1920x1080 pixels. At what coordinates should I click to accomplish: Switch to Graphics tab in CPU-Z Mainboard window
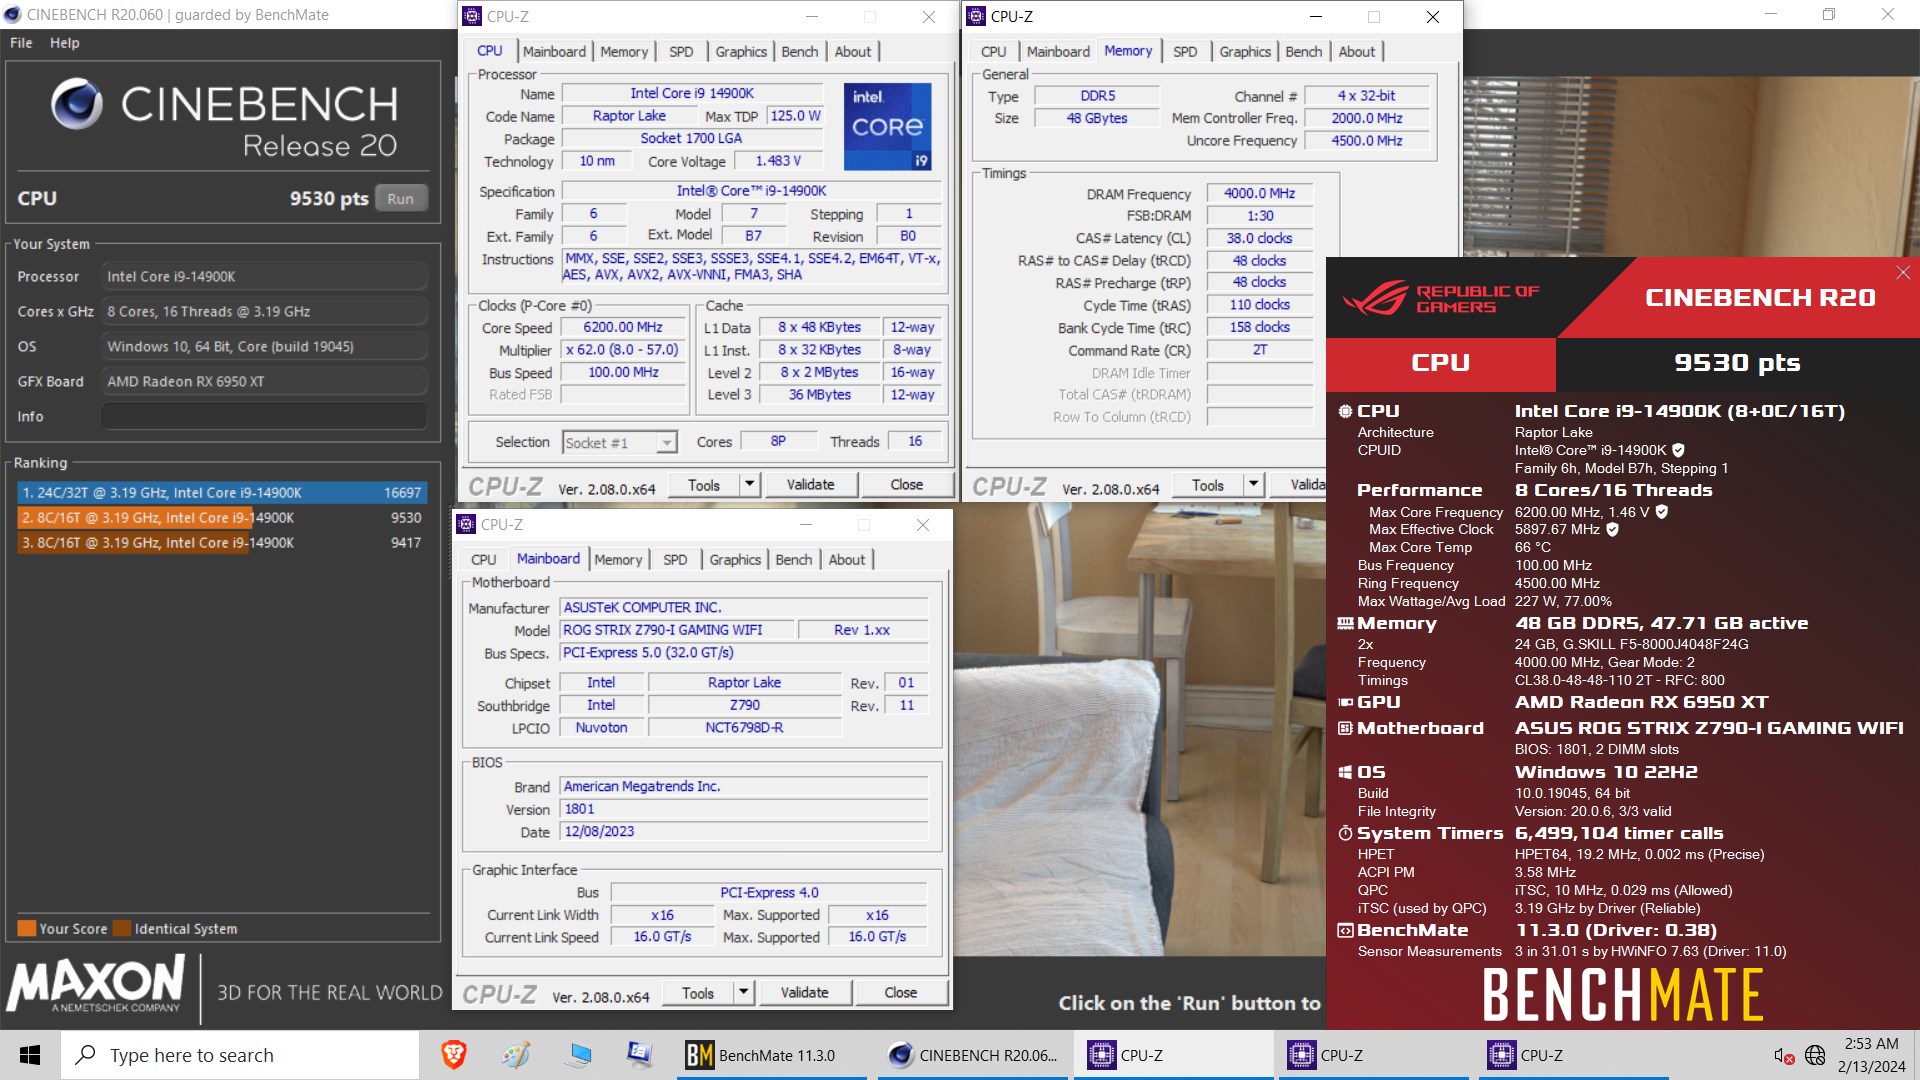[735, 560]
